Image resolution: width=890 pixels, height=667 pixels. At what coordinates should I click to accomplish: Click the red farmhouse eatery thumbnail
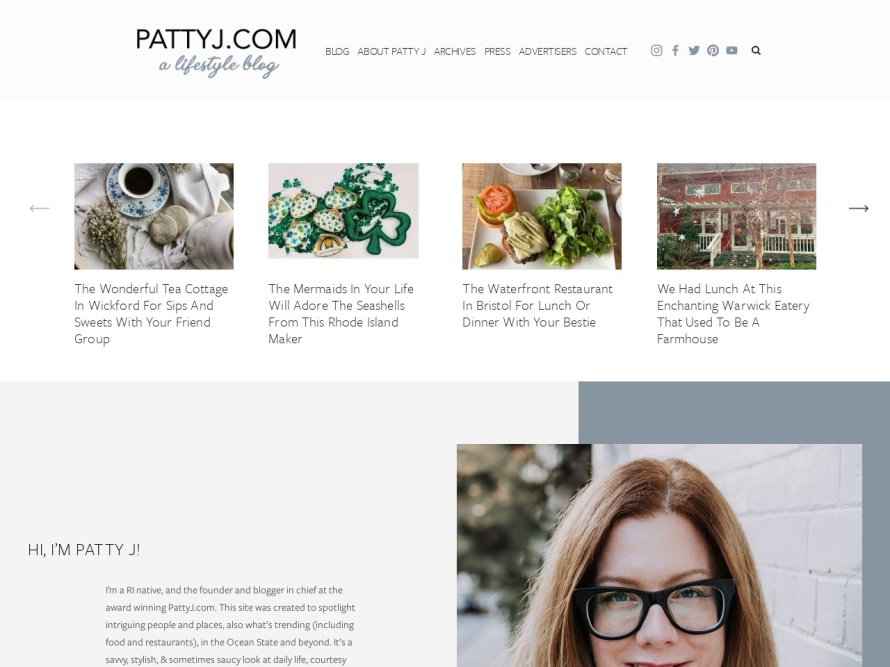736,216
